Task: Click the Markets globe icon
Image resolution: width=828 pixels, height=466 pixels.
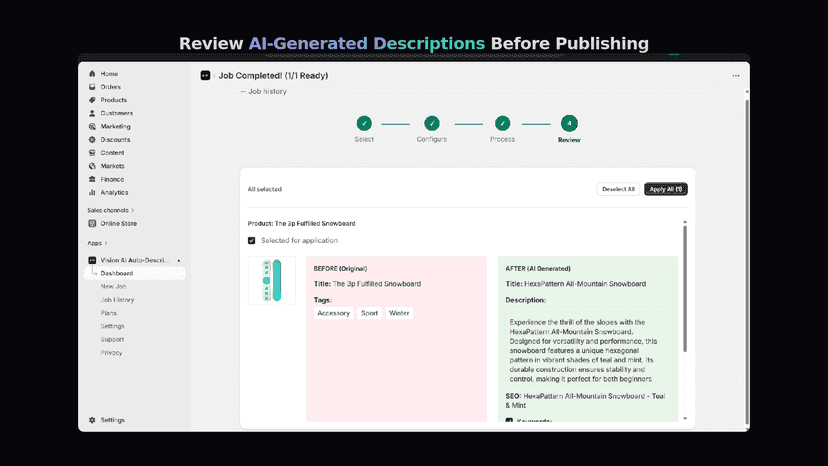Action: click(x=92, y=166)
